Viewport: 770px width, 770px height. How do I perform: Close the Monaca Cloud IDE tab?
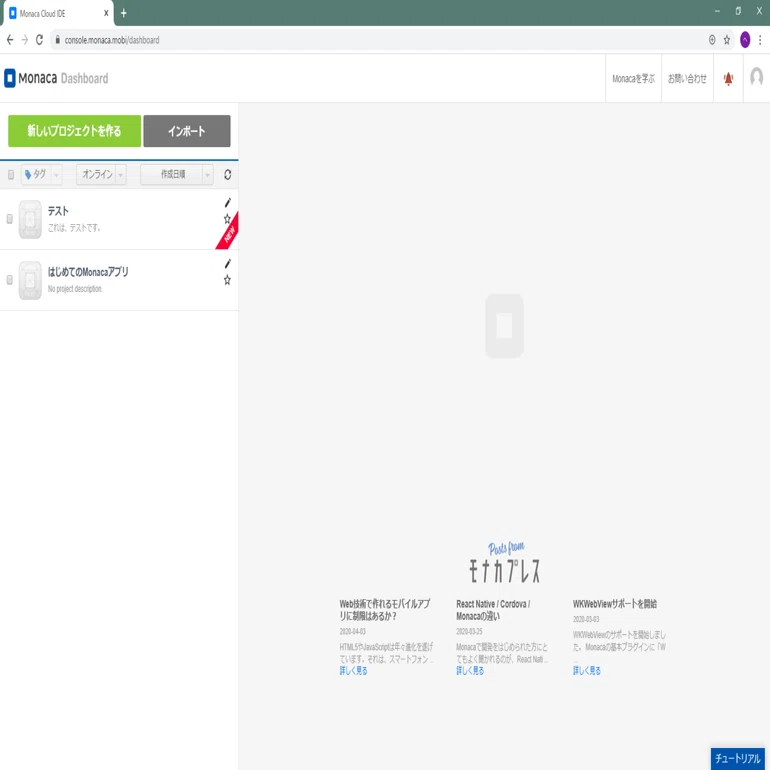click(x=106, y=13)
